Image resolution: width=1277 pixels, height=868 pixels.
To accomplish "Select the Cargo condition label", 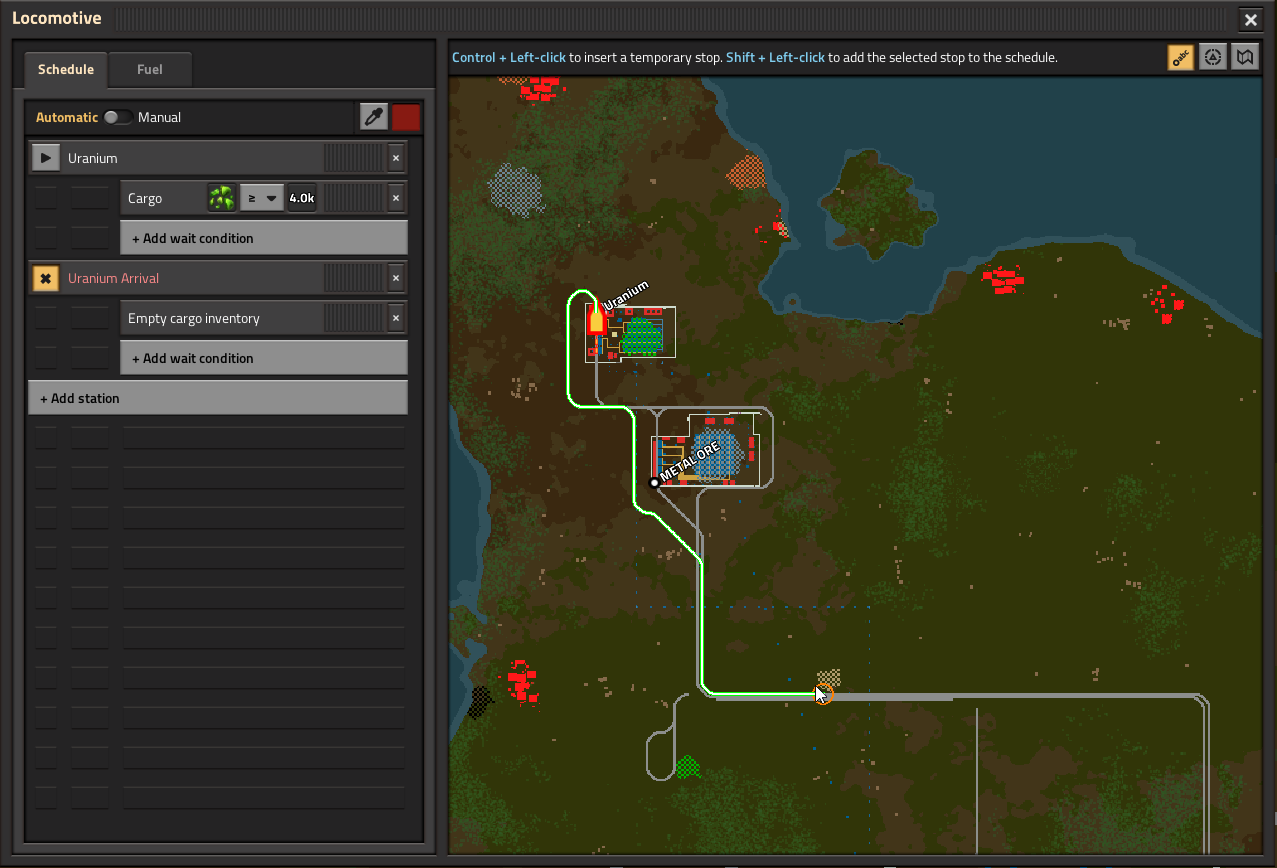I will tap(145, 198).
